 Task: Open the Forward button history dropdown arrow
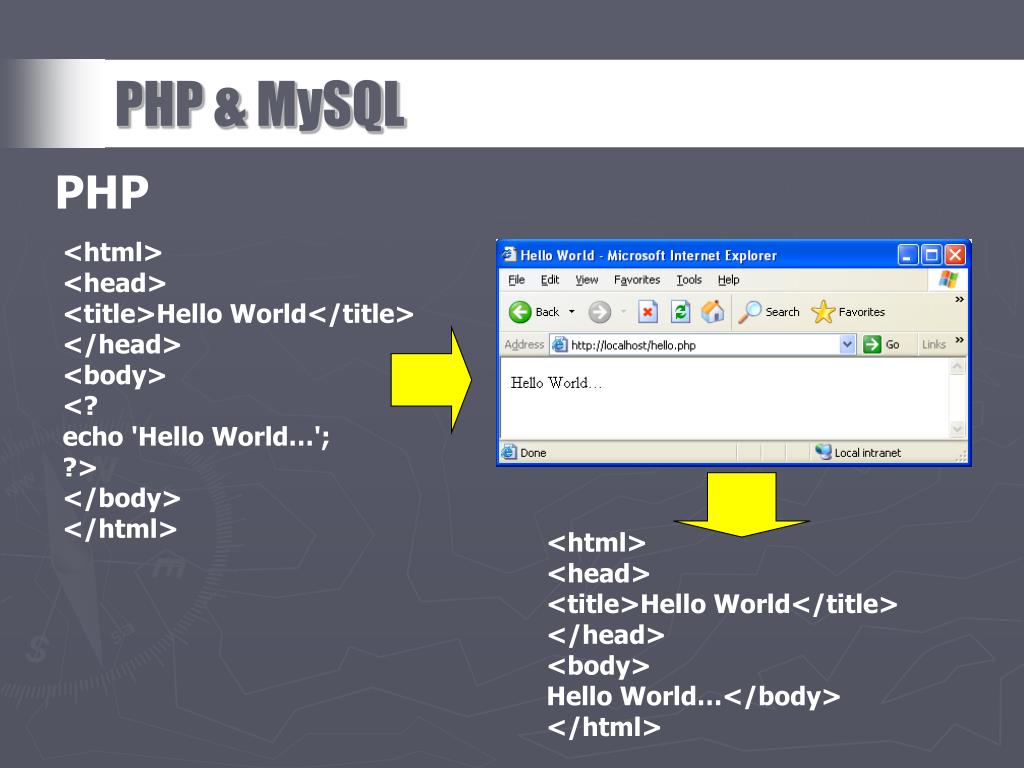click(624, 312)
